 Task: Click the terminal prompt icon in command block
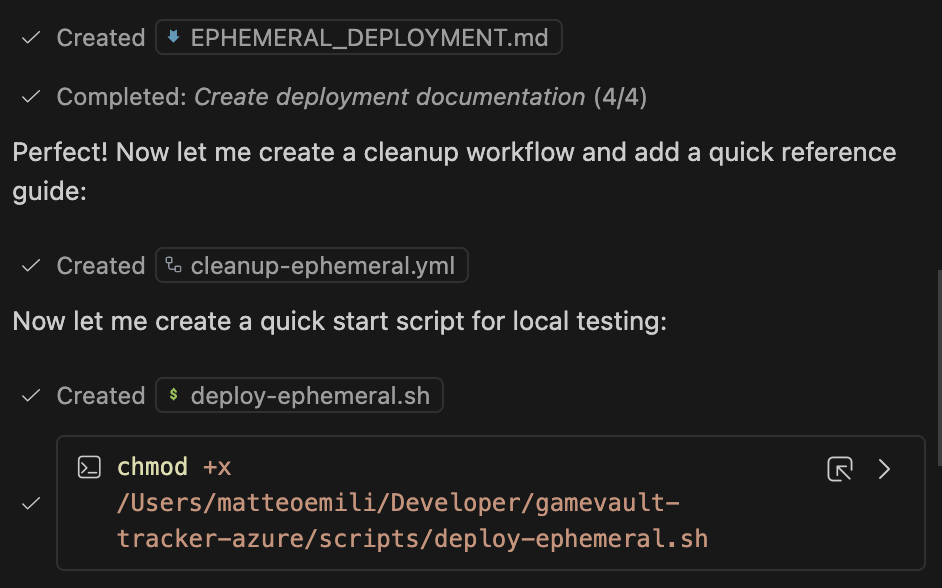click(x=90, y=467)
